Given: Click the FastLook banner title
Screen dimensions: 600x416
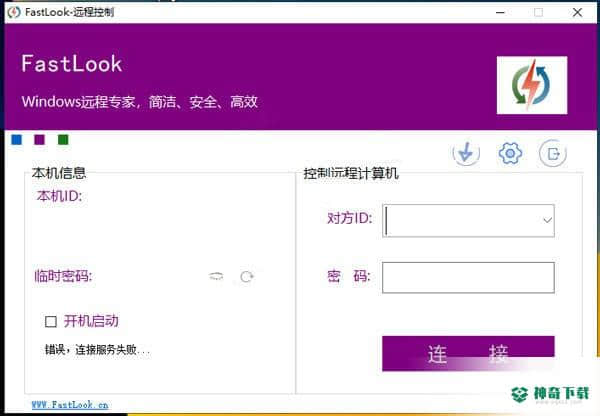Looking at the screenshot, I should click(x=72, y=64).
